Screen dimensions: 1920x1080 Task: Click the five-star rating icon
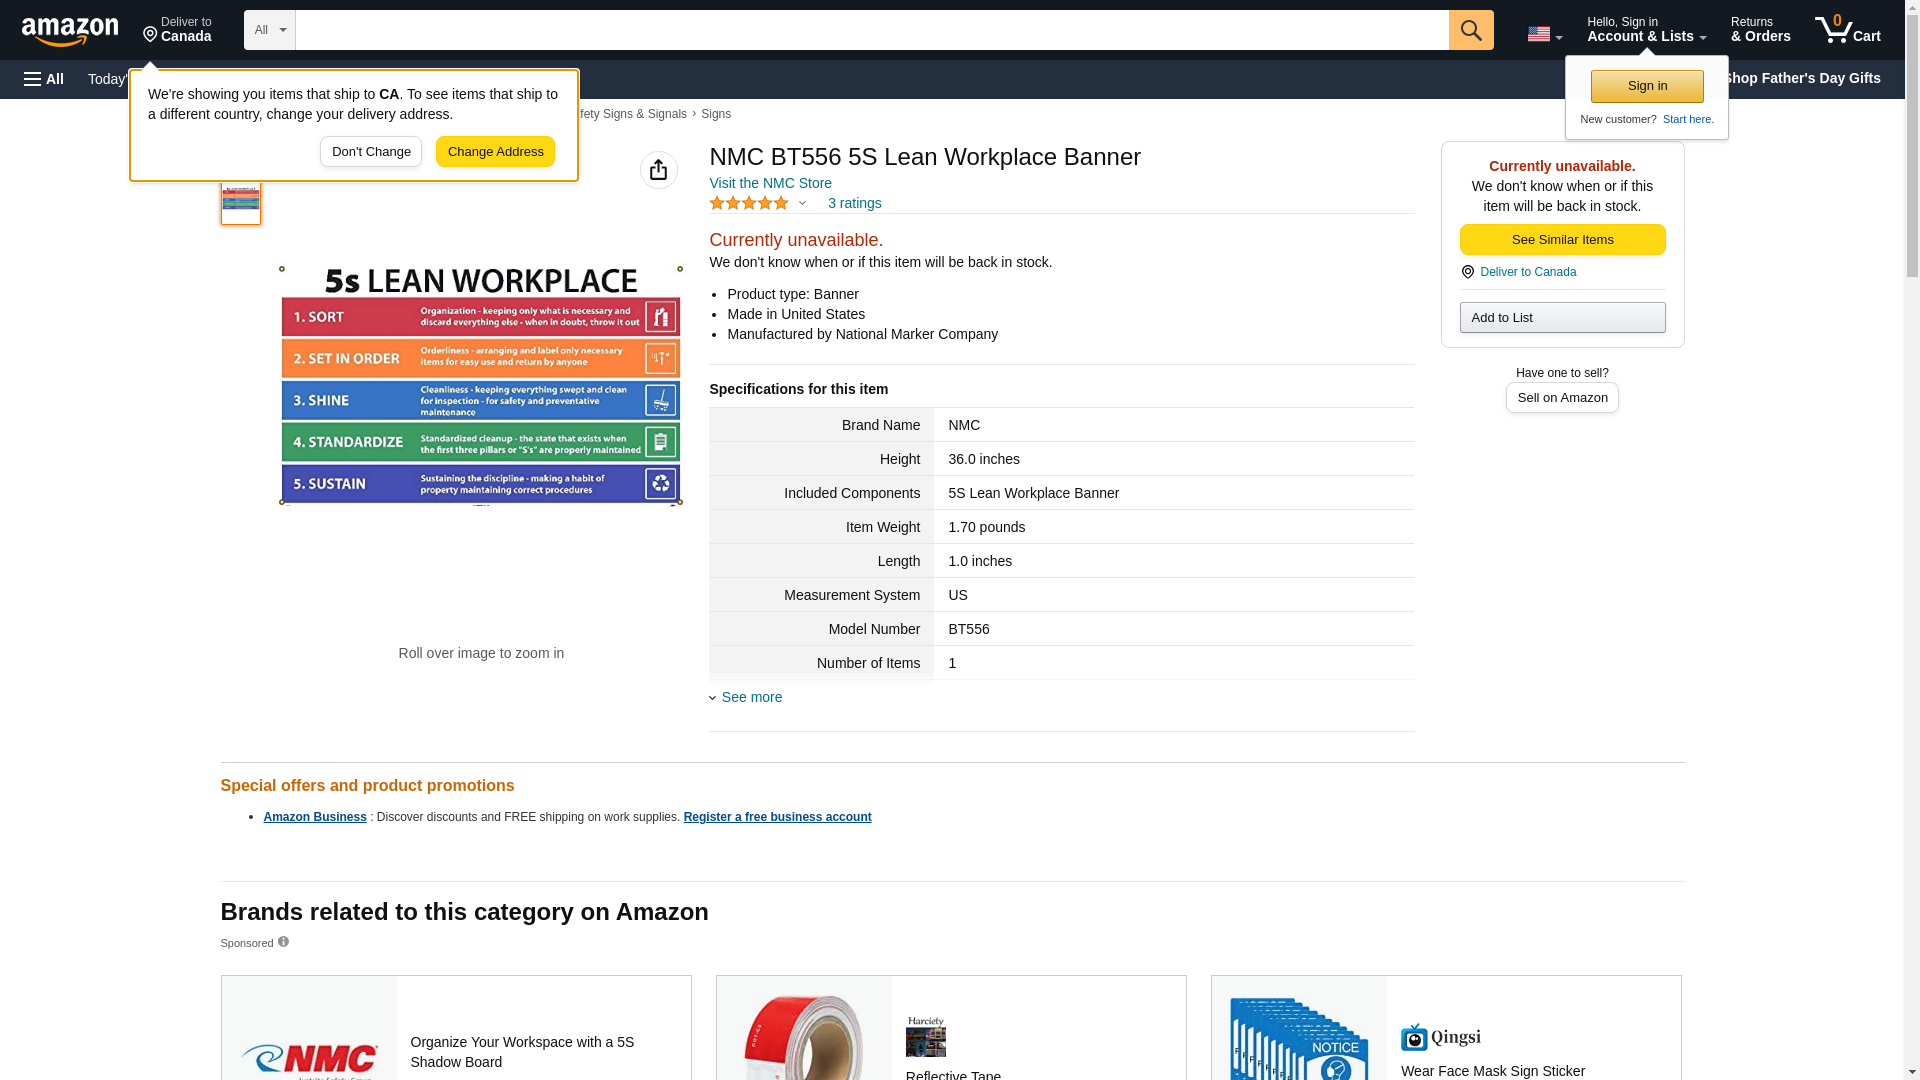pyautogui.click(x=749, y=203)
